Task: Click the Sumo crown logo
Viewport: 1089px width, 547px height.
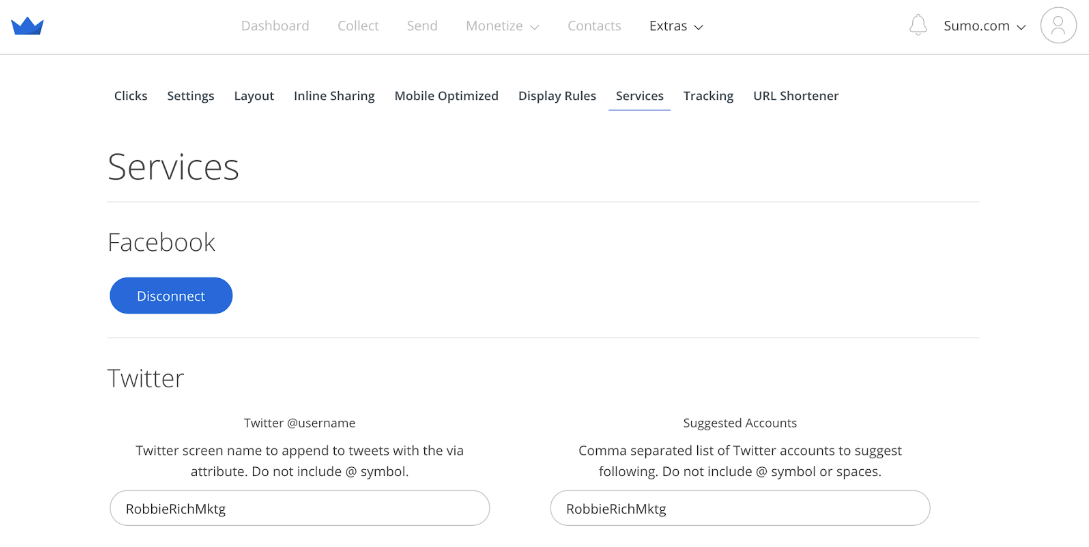Action: click(x=28, y=26)
